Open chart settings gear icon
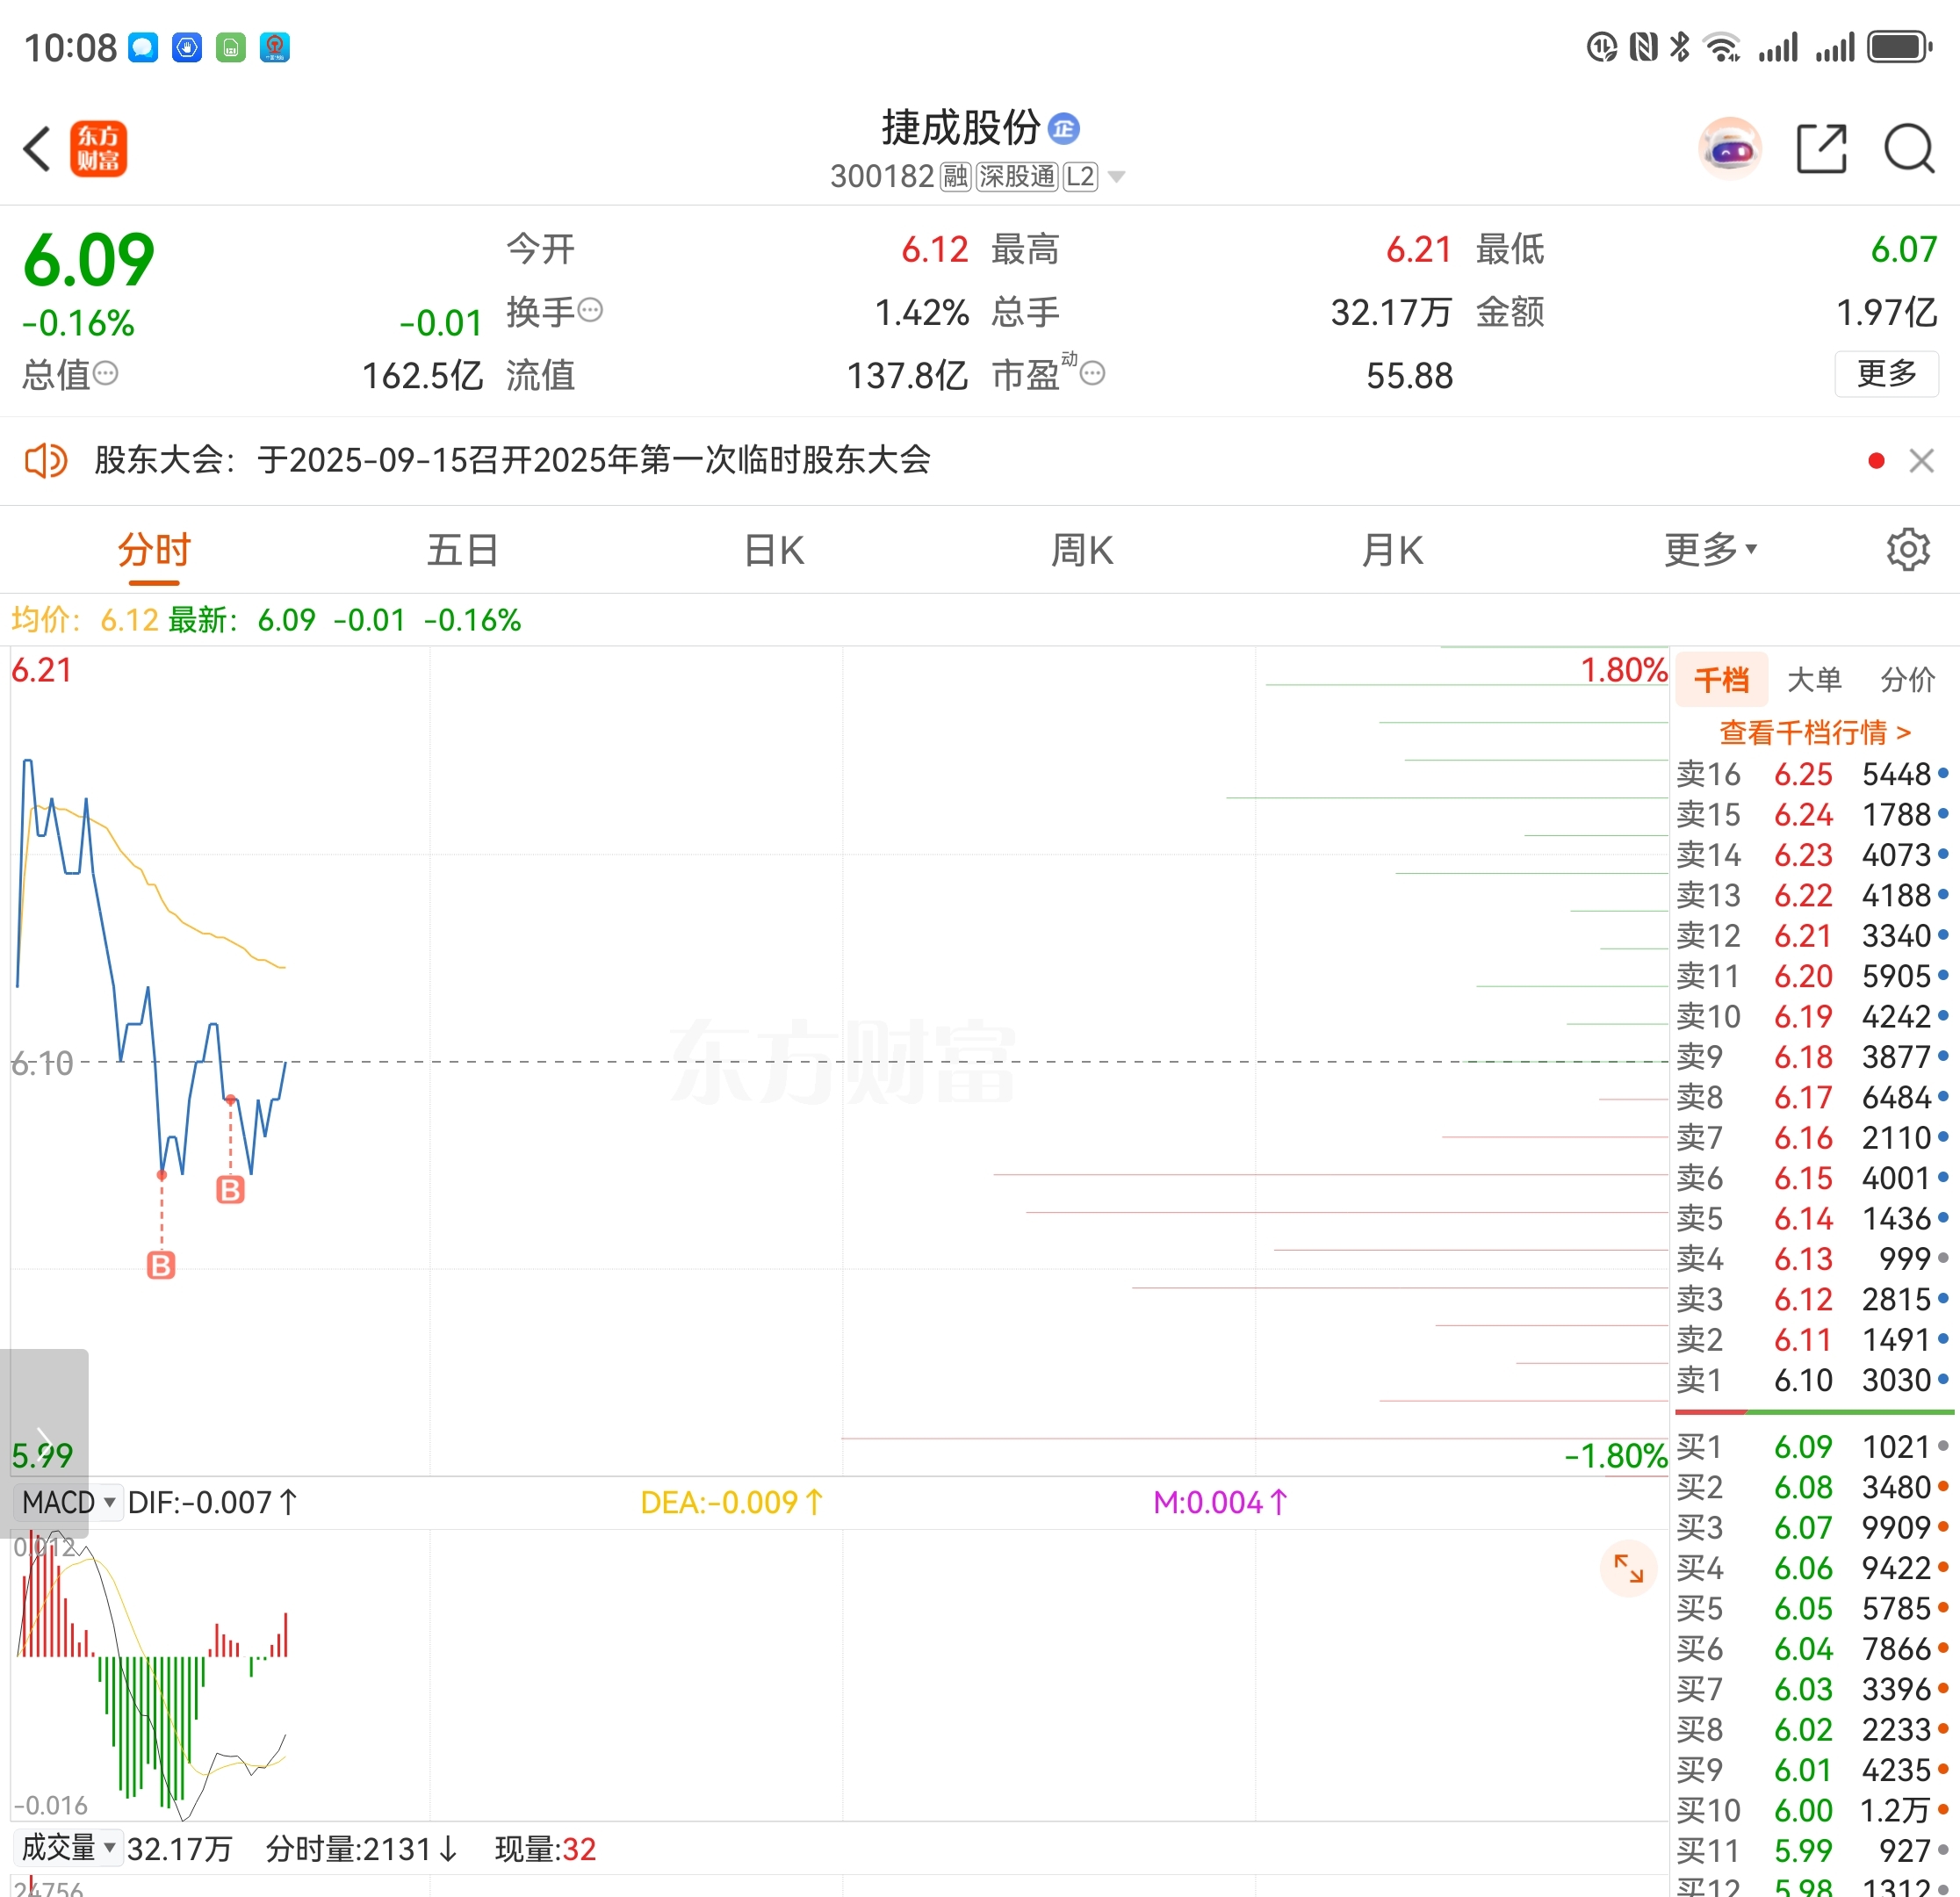The width and height of the screenshot is (1960, 1897). [1908, 550]
